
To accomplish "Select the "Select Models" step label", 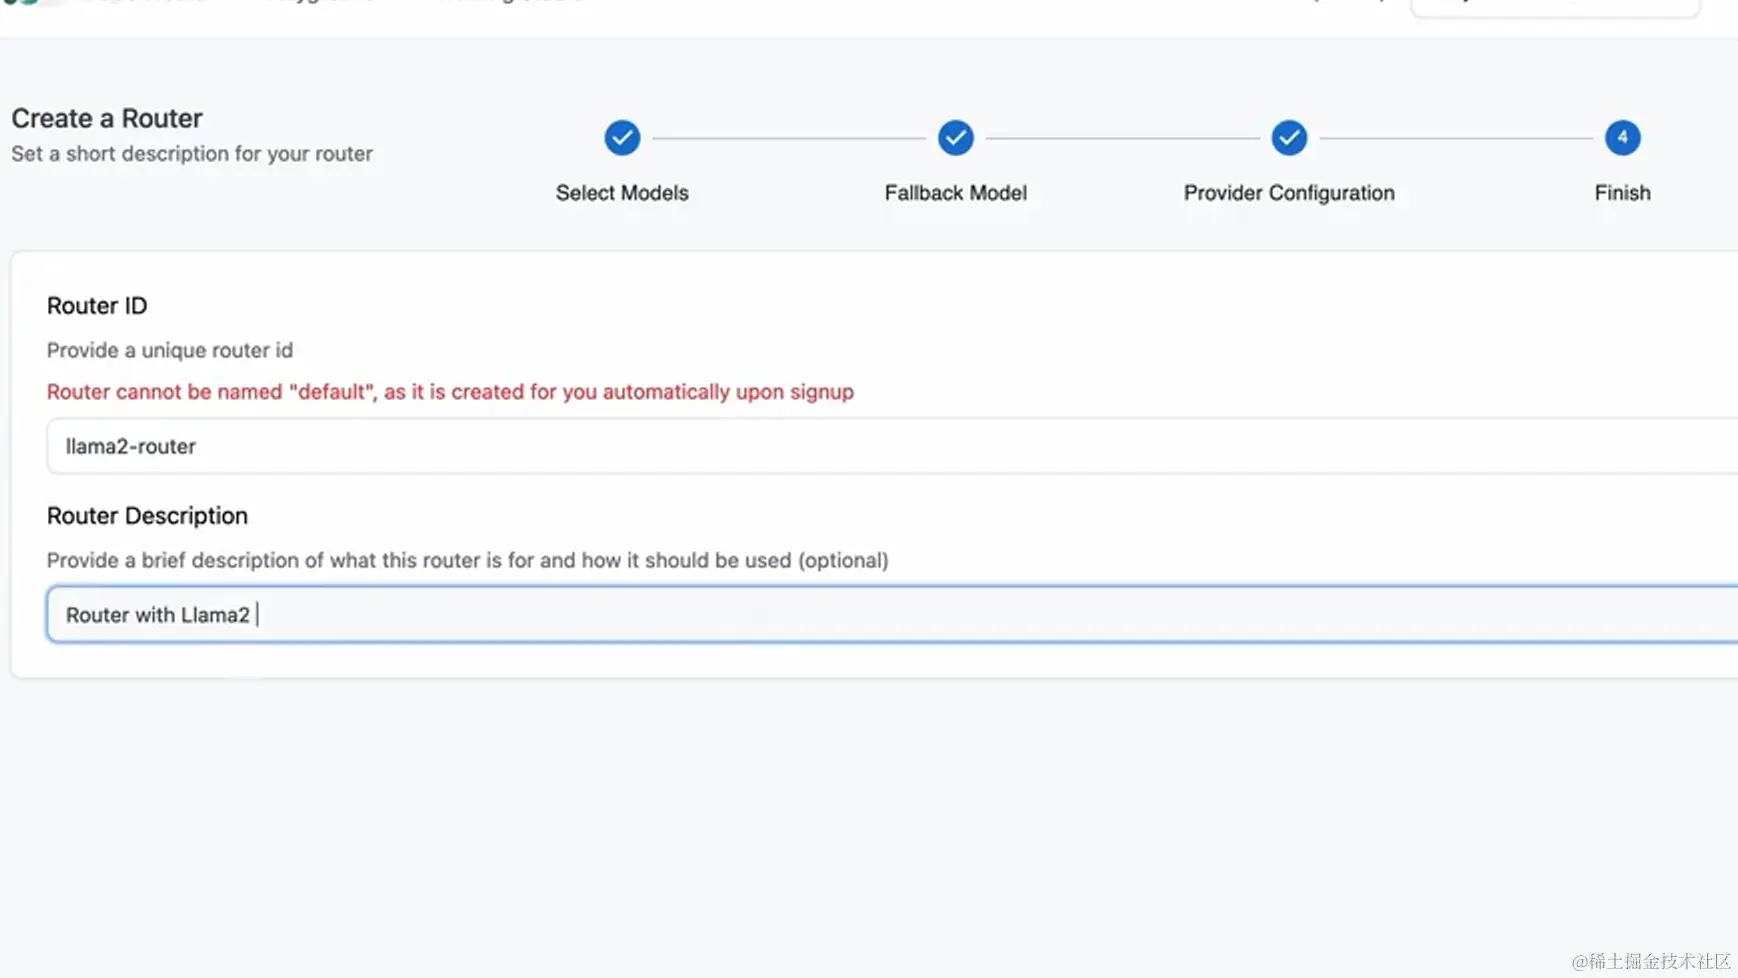I will [622, 193].
